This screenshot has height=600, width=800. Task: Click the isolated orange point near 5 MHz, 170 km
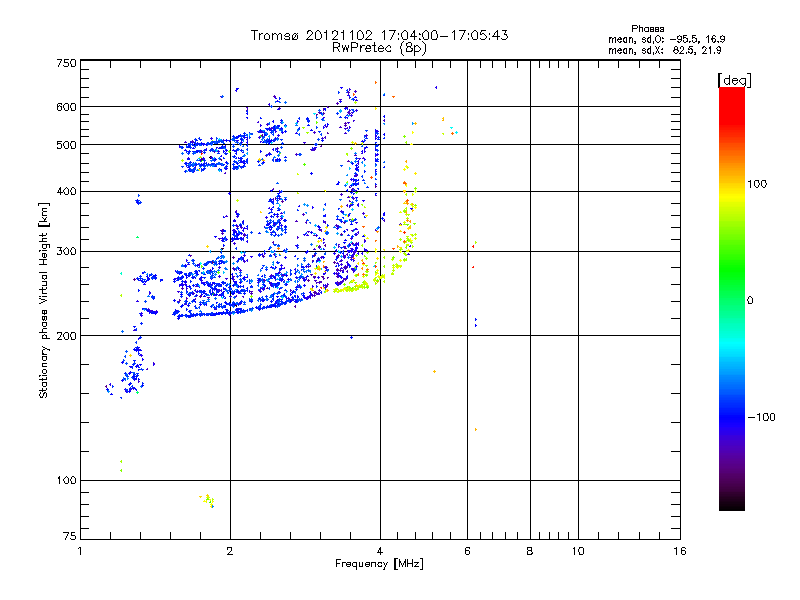[434, 371]
